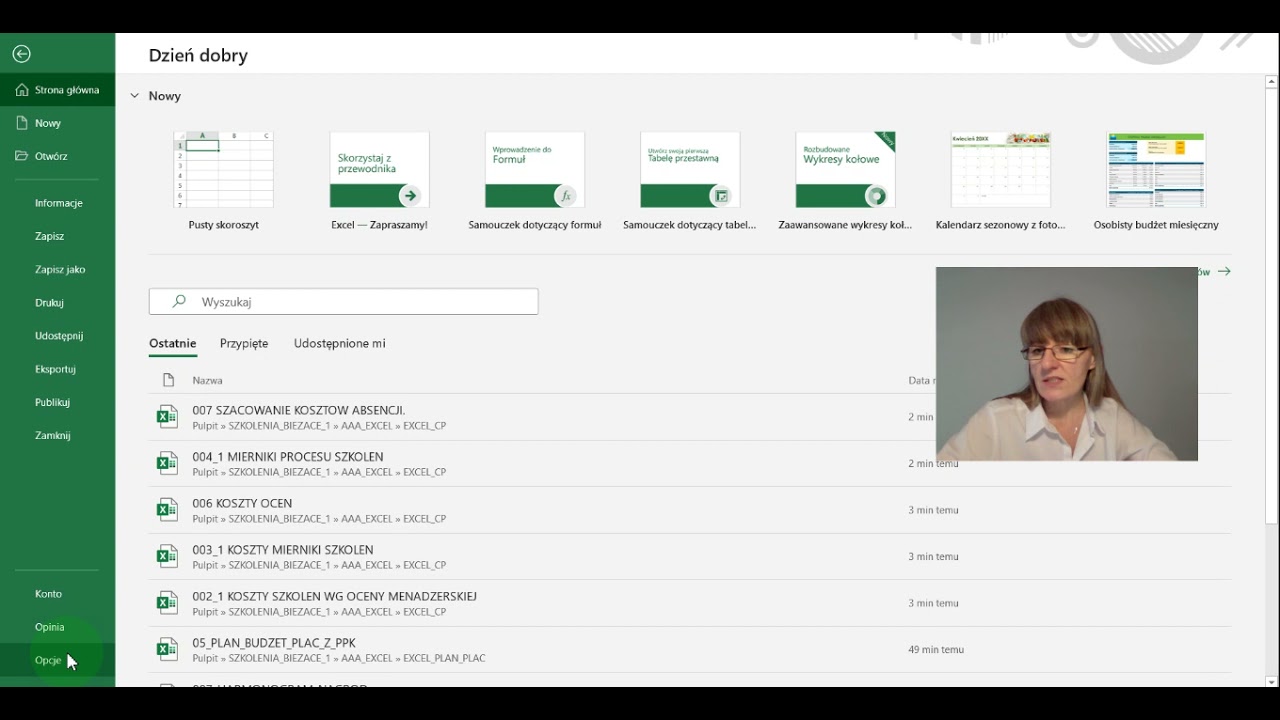1280x720 pixels.
Task: Open Pusty skoroszyt blank workbook template
Action: 224,181
